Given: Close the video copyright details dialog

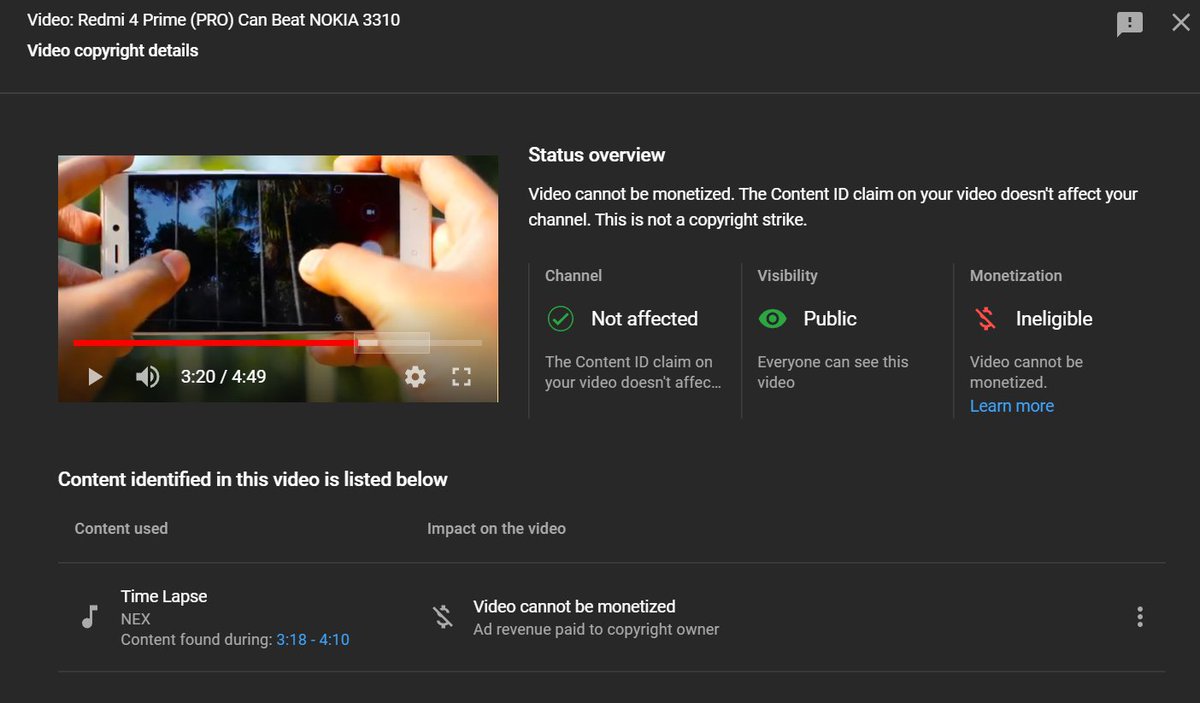Looking at the screenshot, I should [x=1181, y=22].
